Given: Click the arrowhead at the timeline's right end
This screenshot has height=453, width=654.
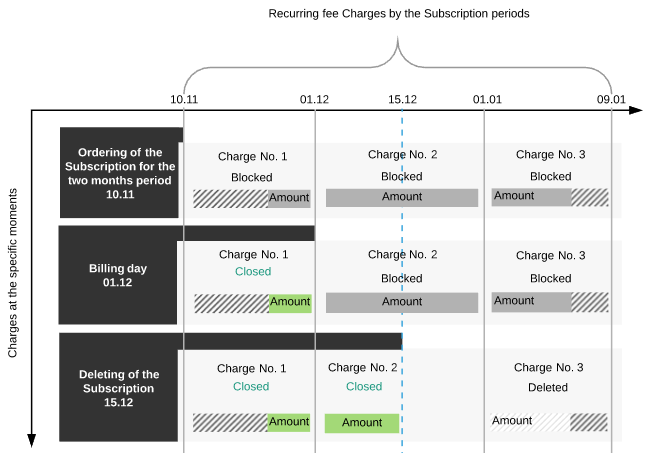Looking at the screenshot, I should click(634, 109).
